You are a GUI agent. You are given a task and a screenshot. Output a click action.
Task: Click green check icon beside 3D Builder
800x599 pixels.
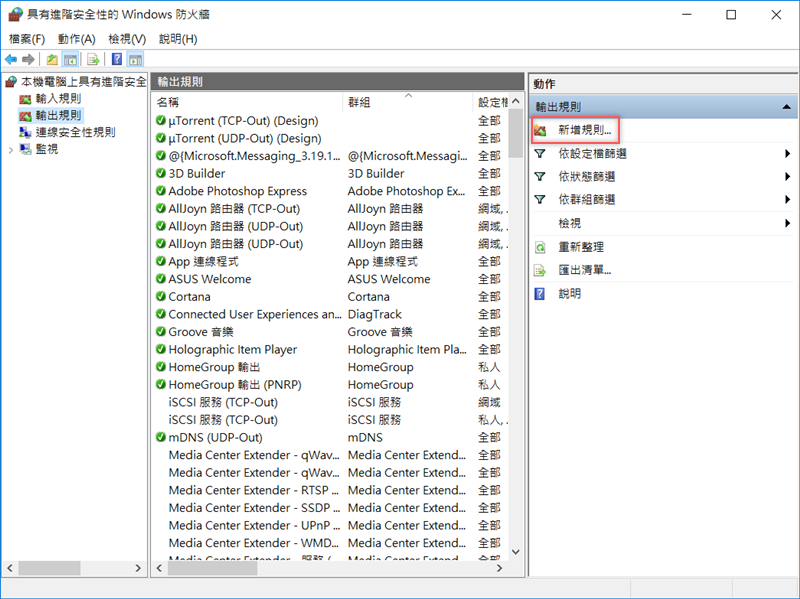pos(161,173)
